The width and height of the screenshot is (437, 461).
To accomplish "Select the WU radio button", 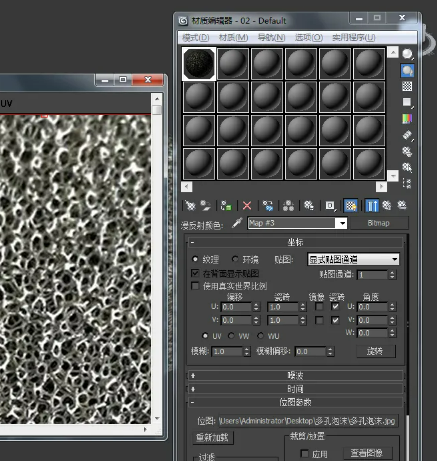I will 260,336.
